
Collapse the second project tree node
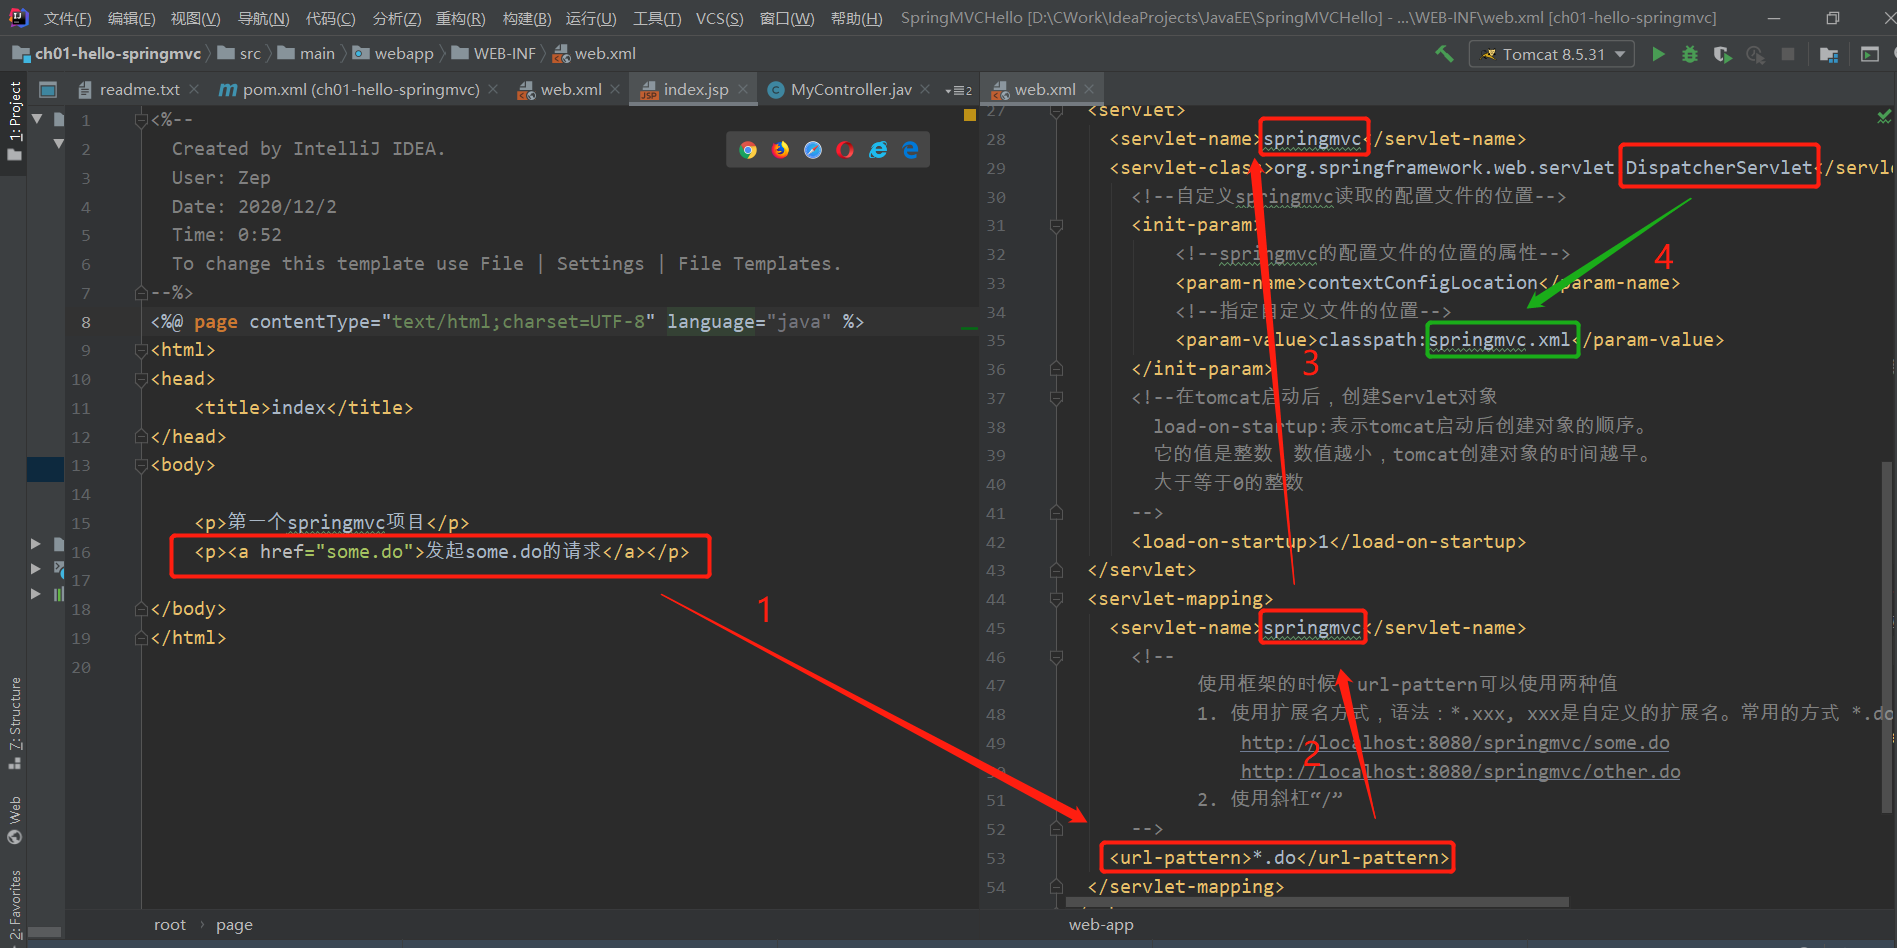(x=58, y=145)
